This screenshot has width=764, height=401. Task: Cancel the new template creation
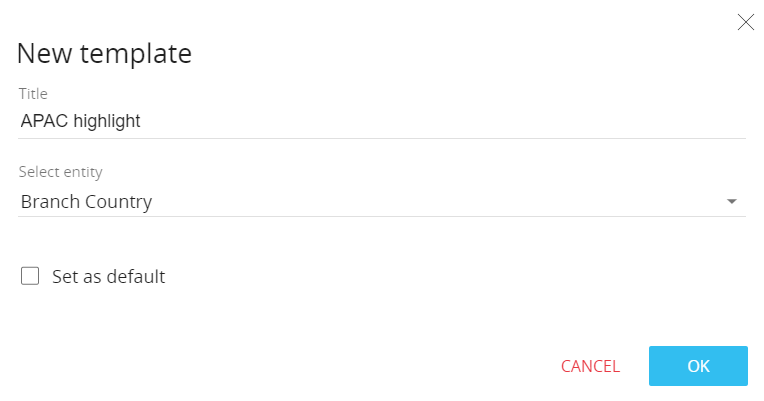(590, 366)
